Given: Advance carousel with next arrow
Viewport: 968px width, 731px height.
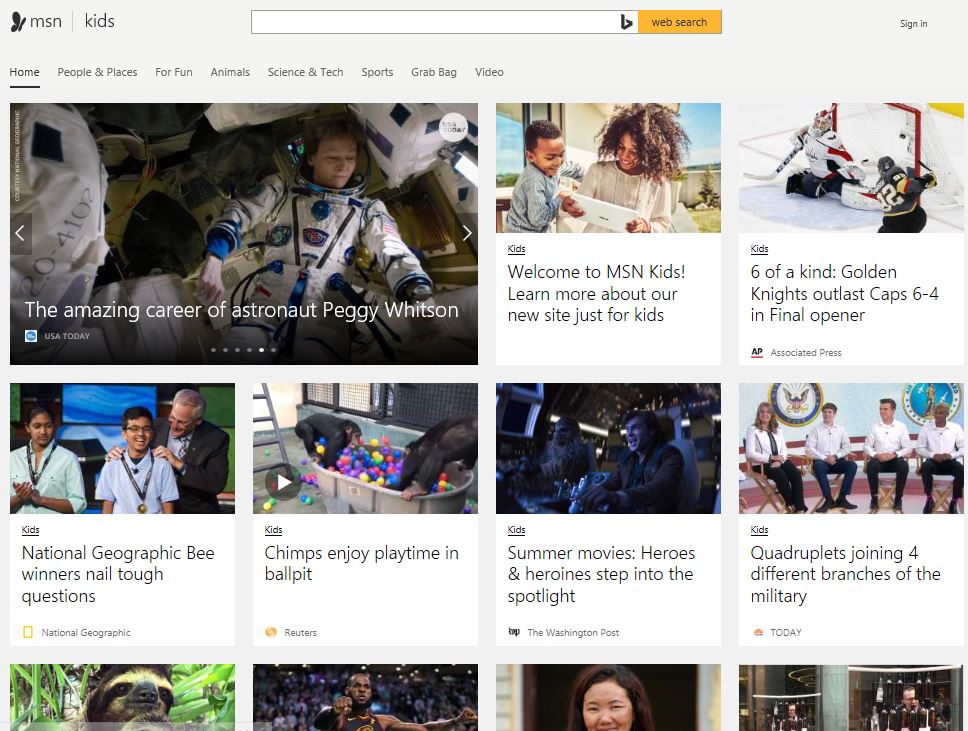Looking at the screenshot, I should (x=466, y=233).
